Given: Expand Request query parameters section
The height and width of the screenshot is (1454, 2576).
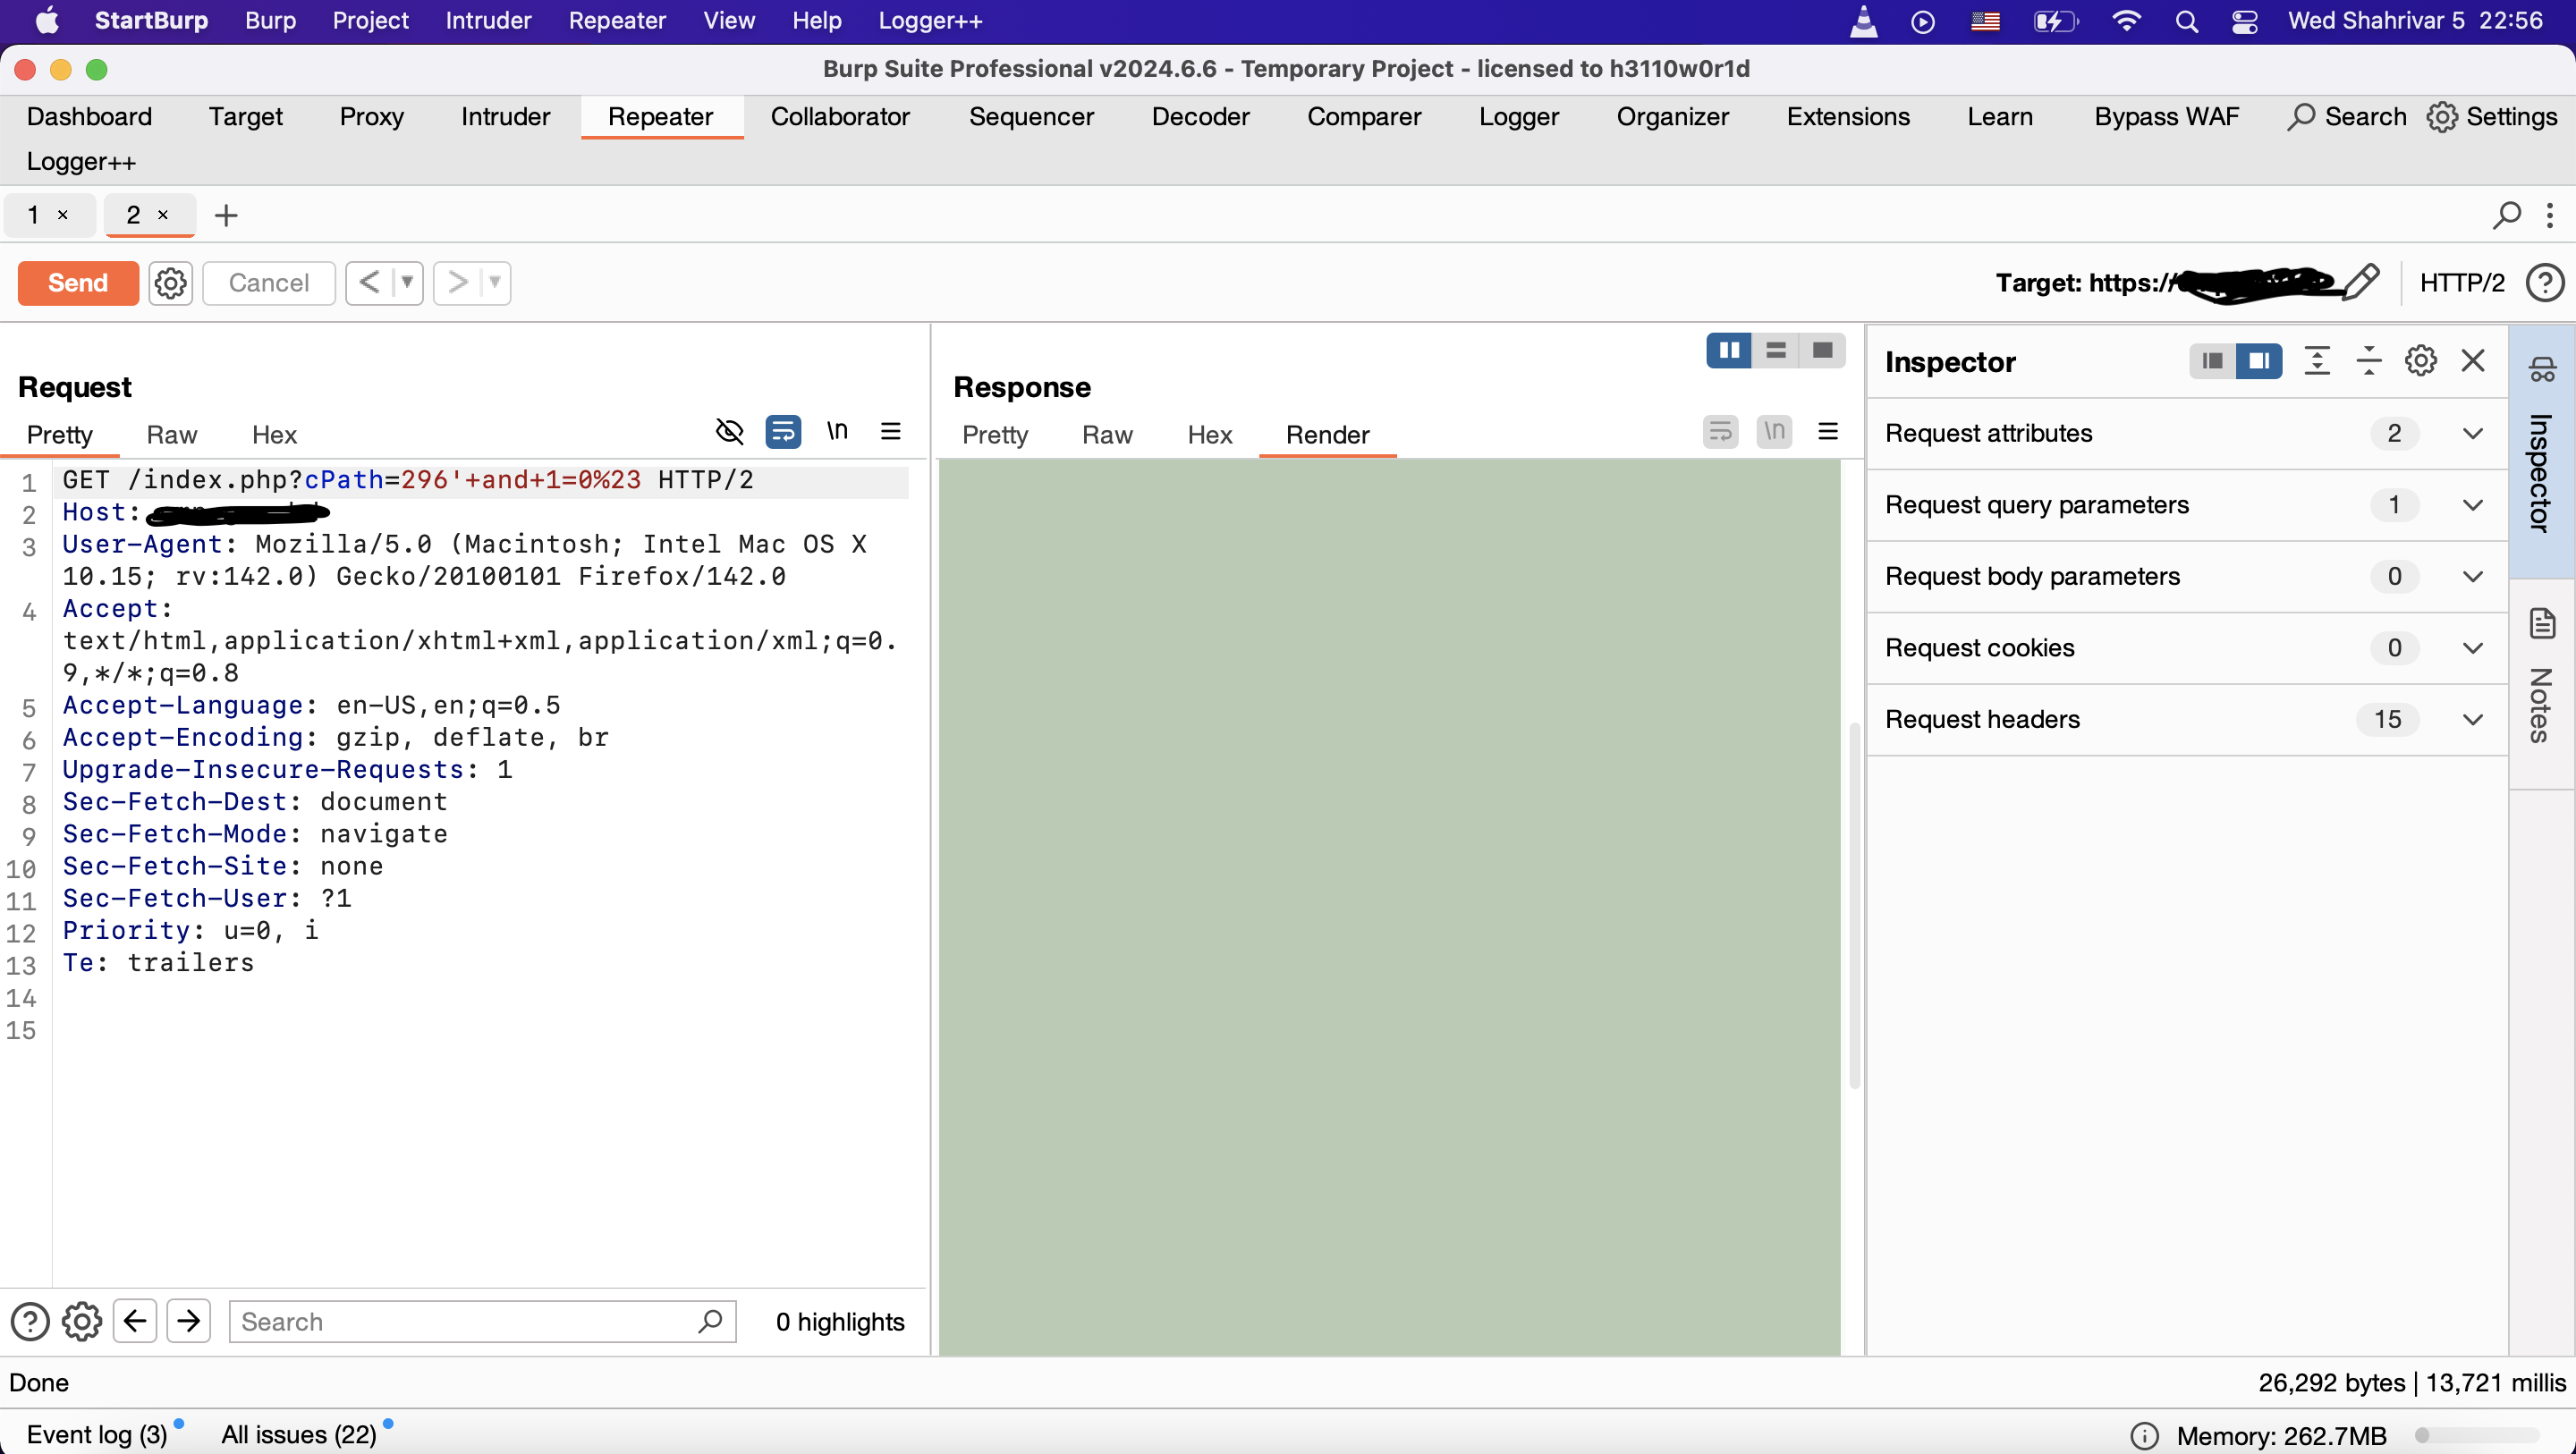Looking at the screenshot, I should click(2472, 505).
